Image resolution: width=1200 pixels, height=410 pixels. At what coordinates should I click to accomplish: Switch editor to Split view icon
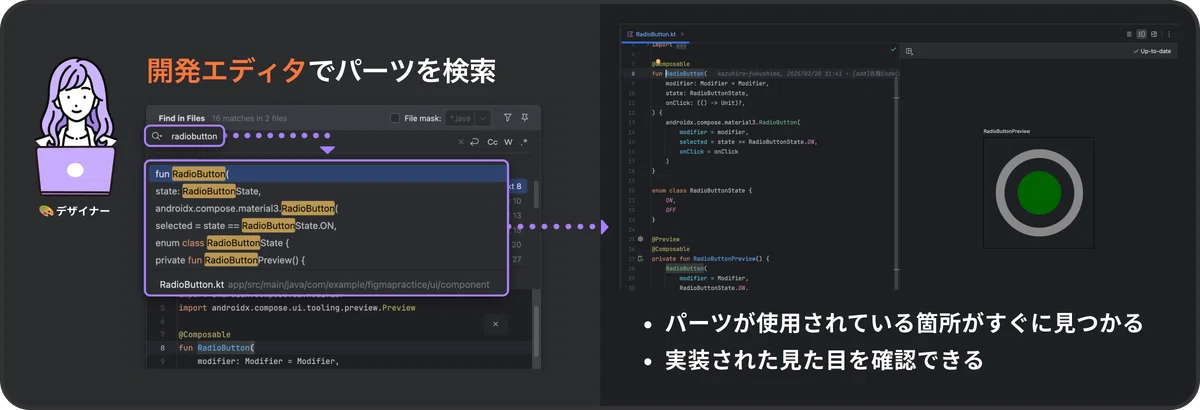1142,34
